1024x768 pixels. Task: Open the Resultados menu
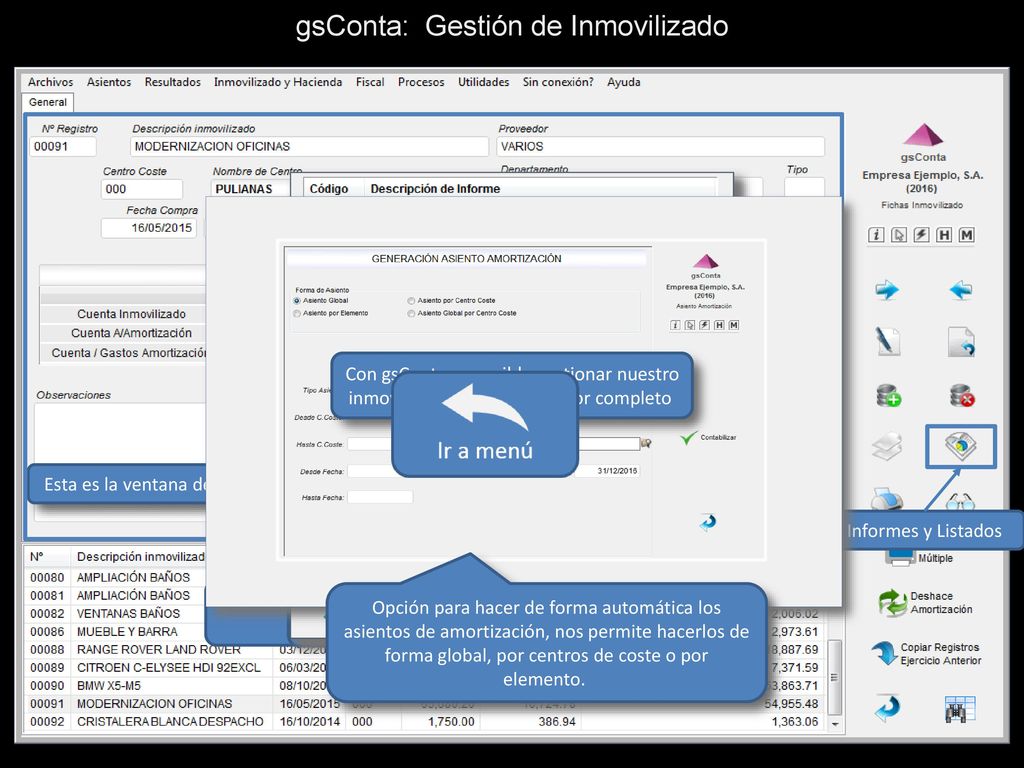click(x=172, y=82)
